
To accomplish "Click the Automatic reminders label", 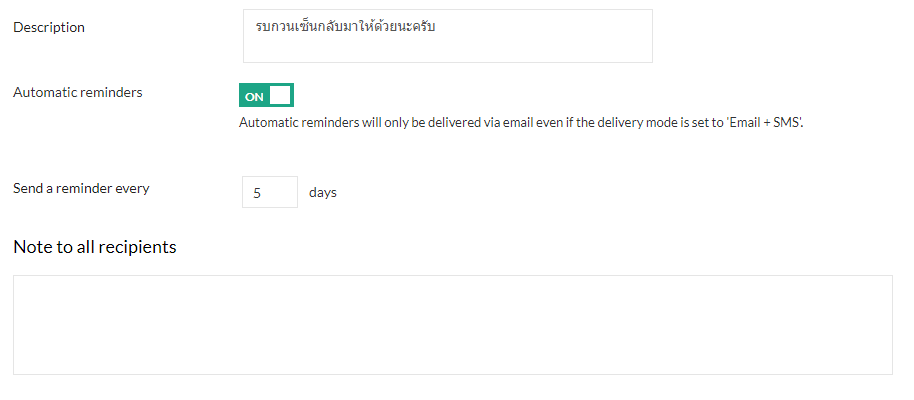I will point(77,92).
